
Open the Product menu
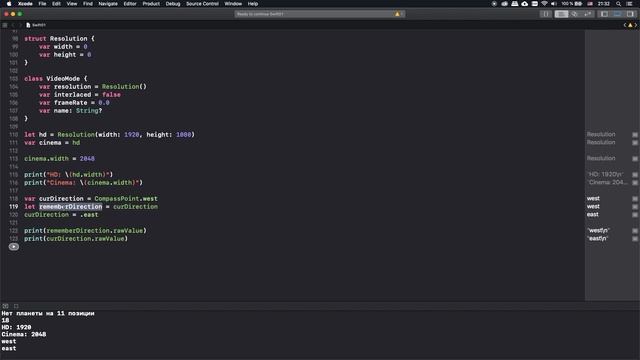point(151,4)
